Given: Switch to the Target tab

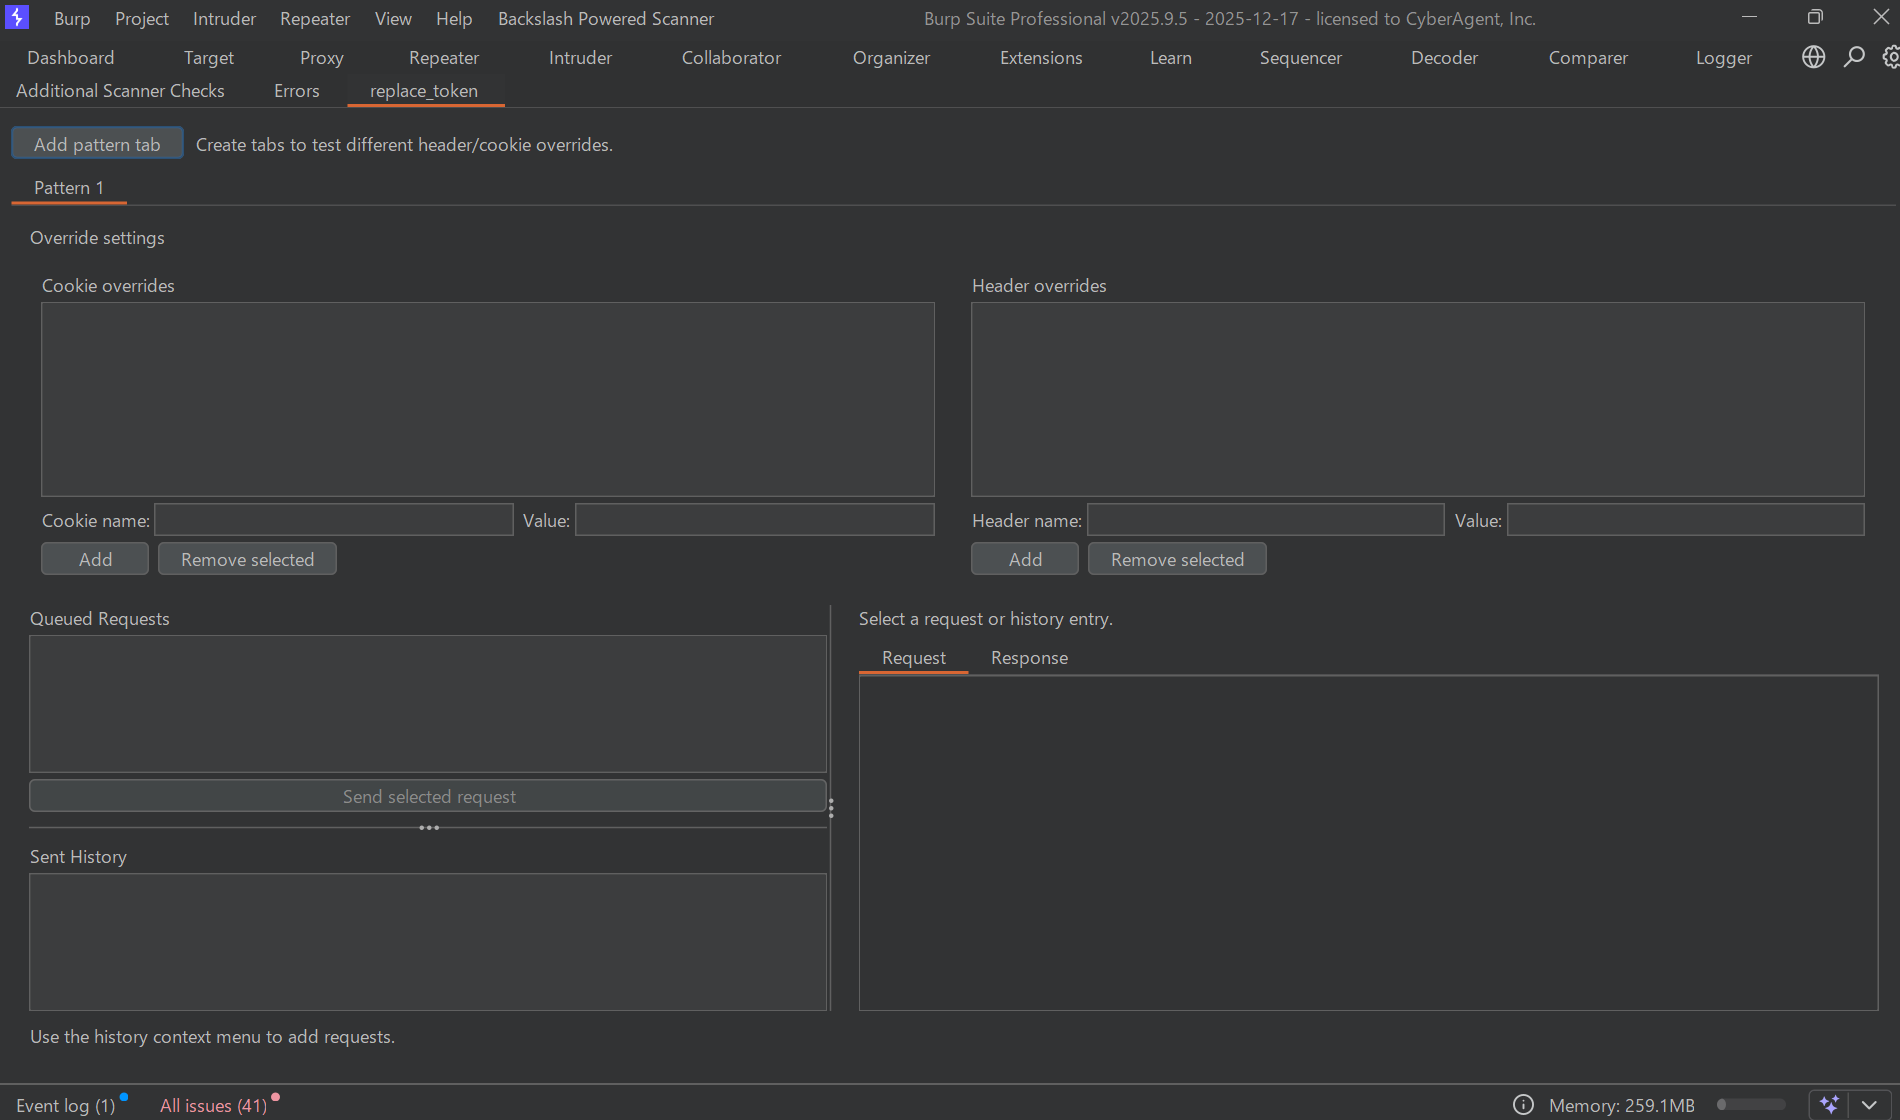Looking at the screenshot, I should [209, 57].
